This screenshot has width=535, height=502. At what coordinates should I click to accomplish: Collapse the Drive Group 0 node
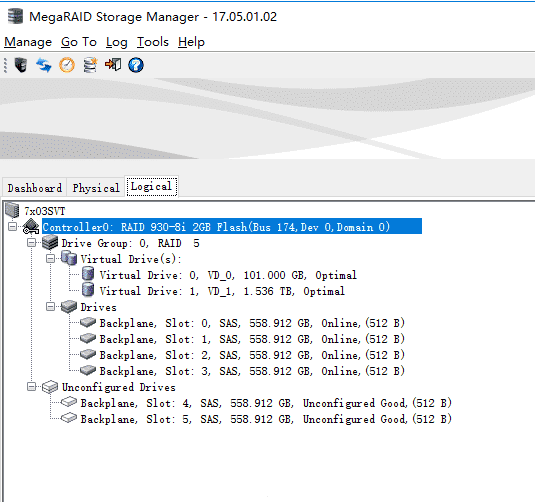pos(31,243)
